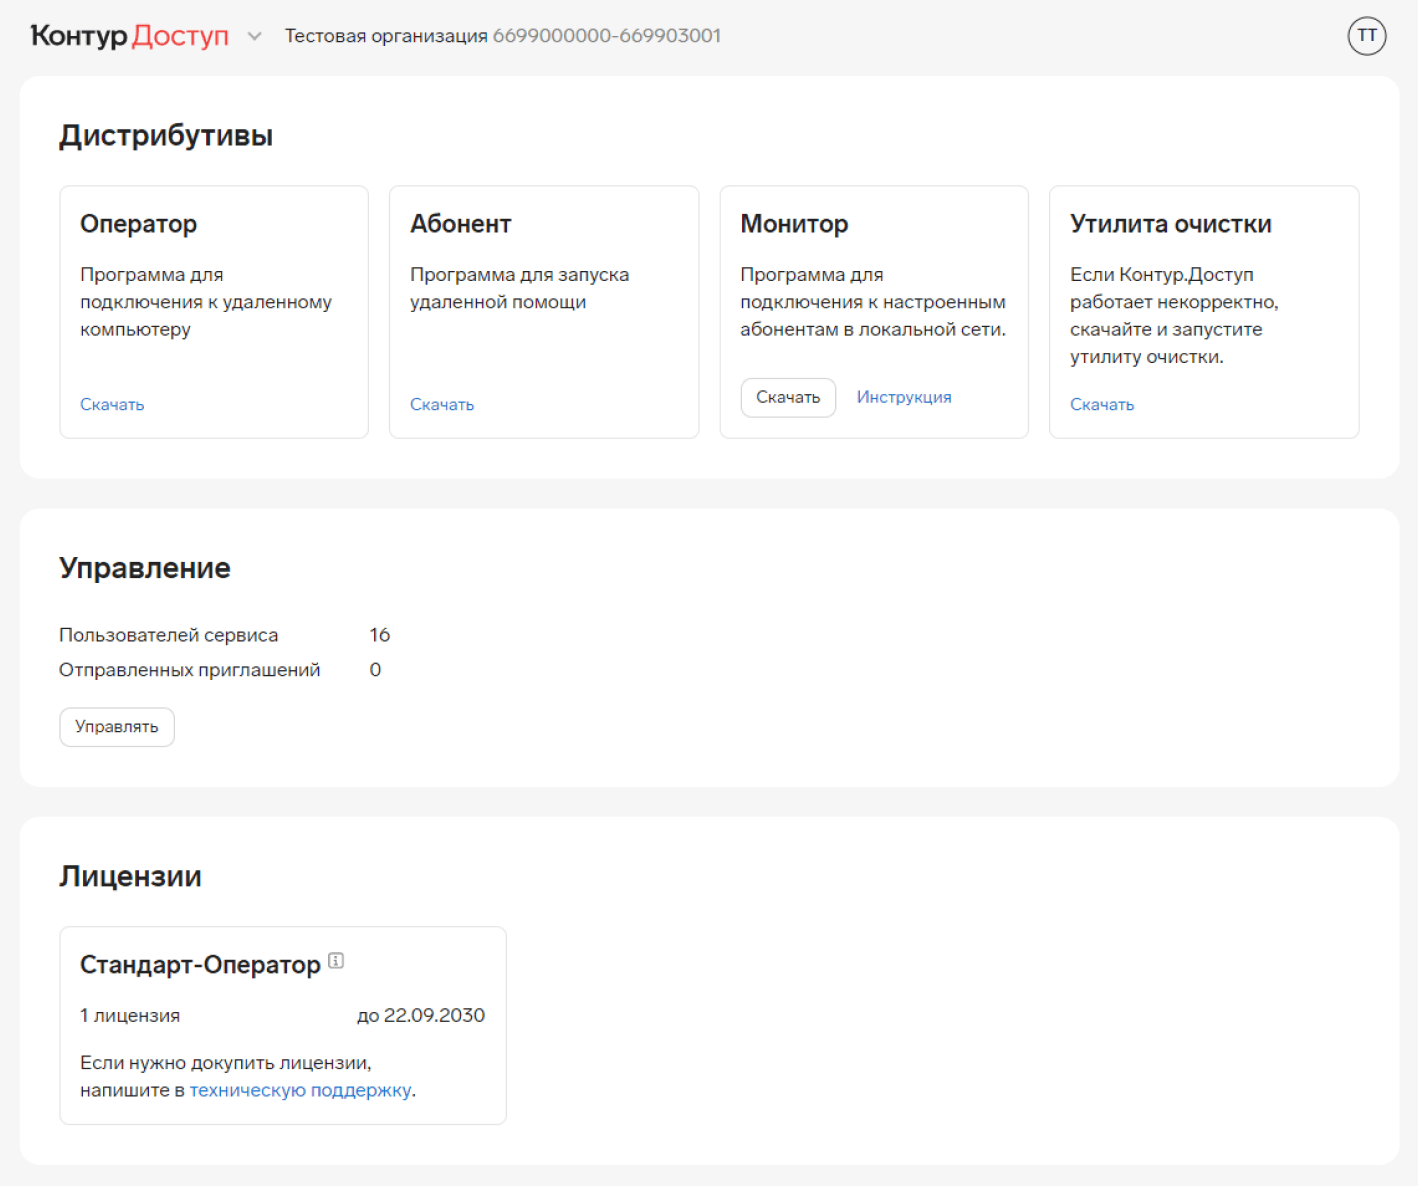Download the Абонент program
Screen dimensions: 1418x1186
click(x=442, y=404)
